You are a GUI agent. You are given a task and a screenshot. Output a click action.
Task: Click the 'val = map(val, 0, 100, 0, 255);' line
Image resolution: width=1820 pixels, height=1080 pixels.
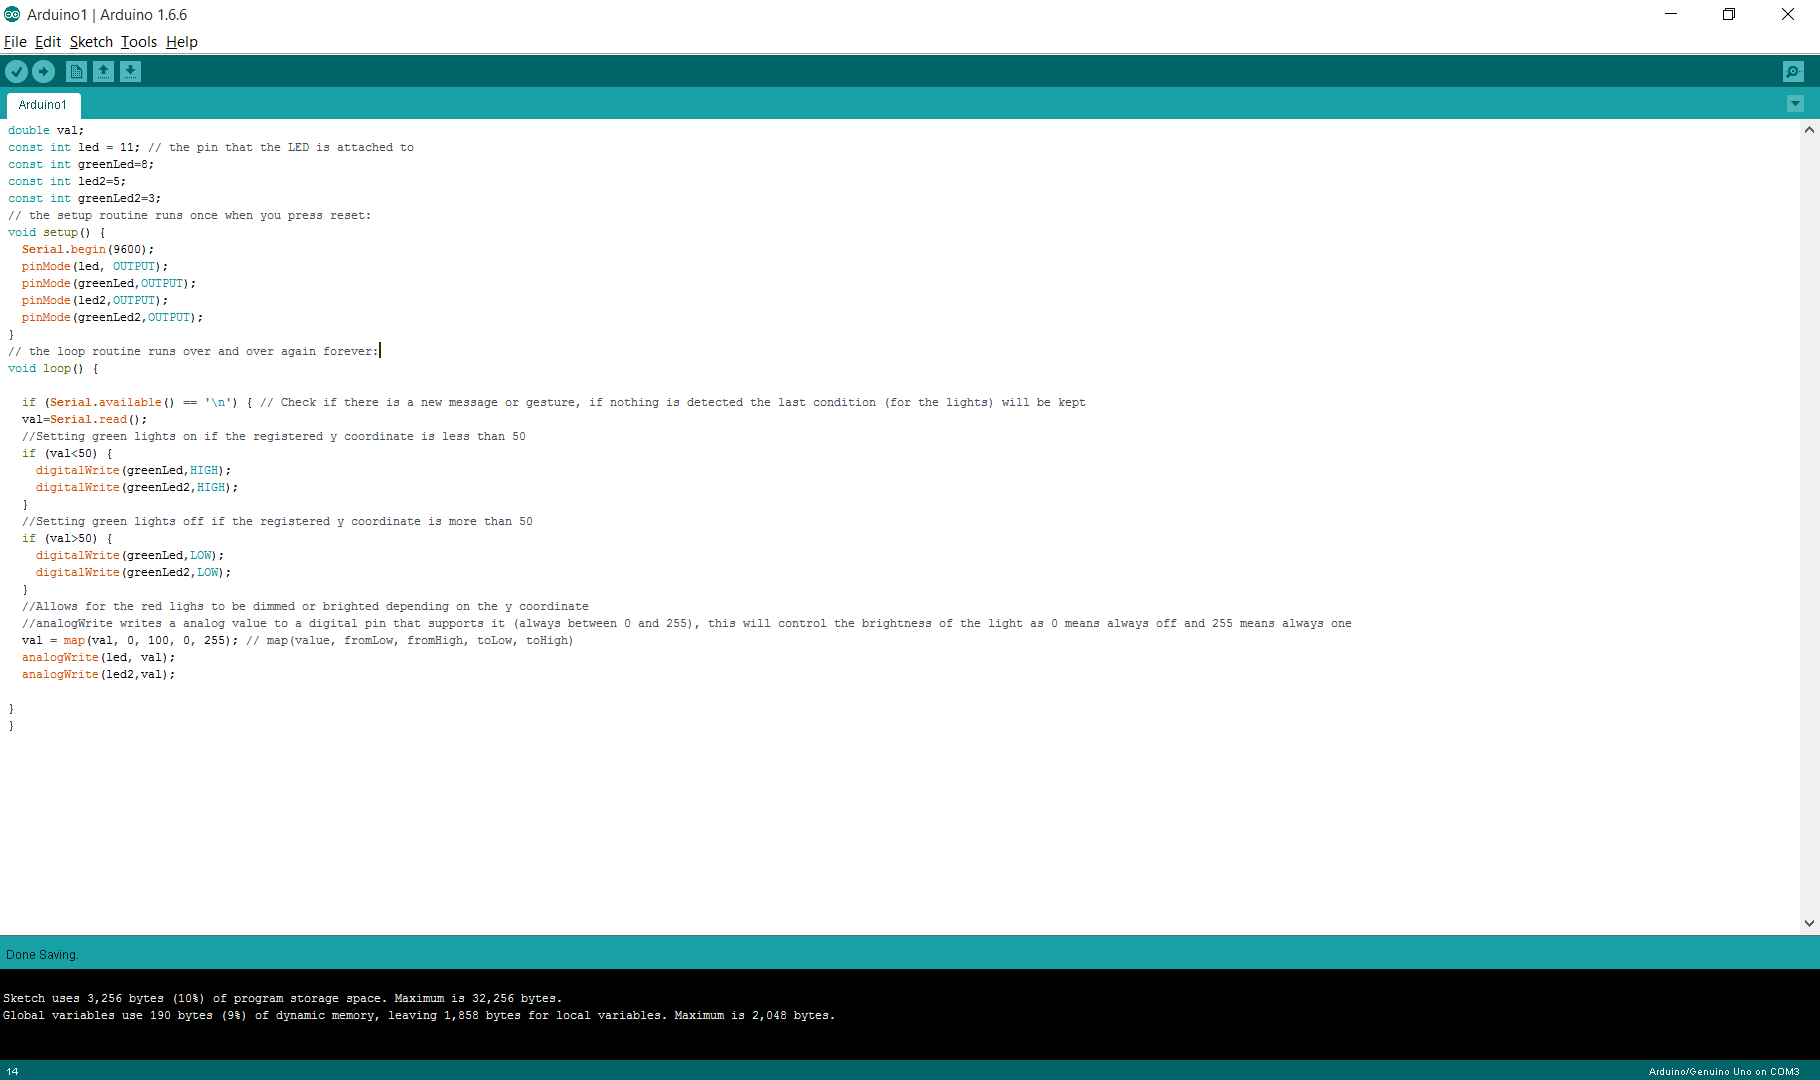(298, 640)
